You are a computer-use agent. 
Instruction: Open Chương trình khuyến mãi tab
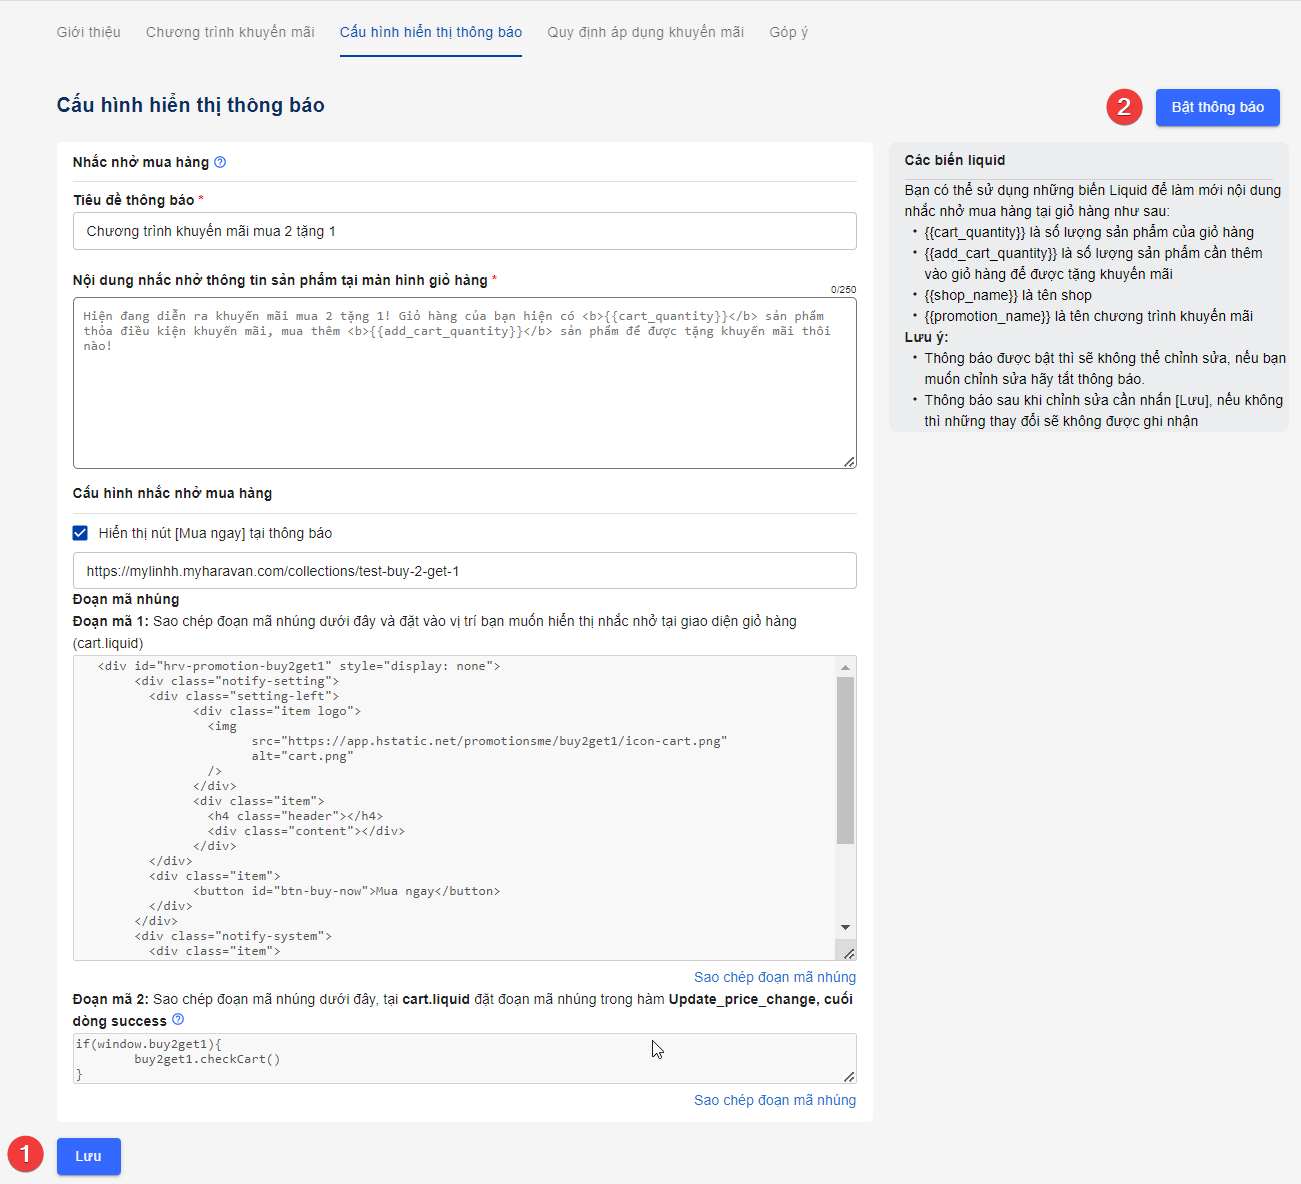pyautogui.click(x=230, y=32)
